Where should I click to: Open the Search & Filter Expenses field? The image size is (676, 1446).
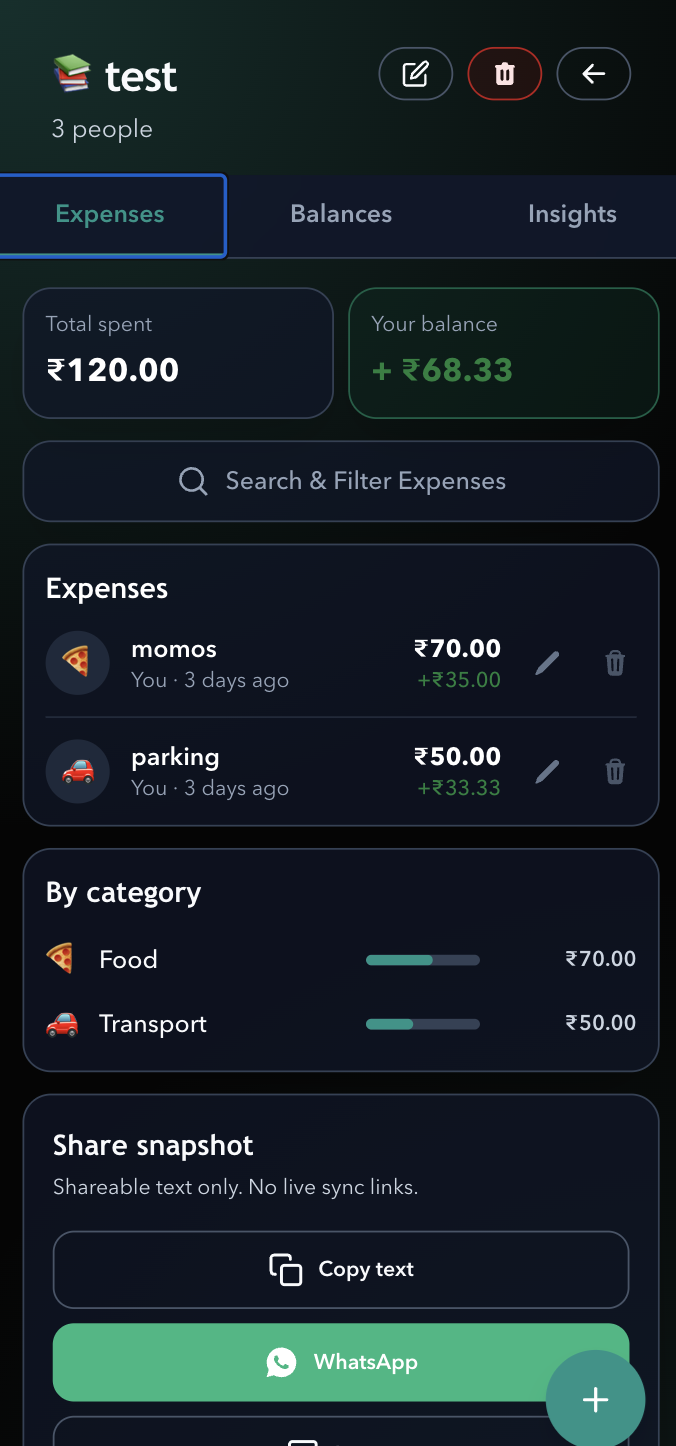click(341, 481)
